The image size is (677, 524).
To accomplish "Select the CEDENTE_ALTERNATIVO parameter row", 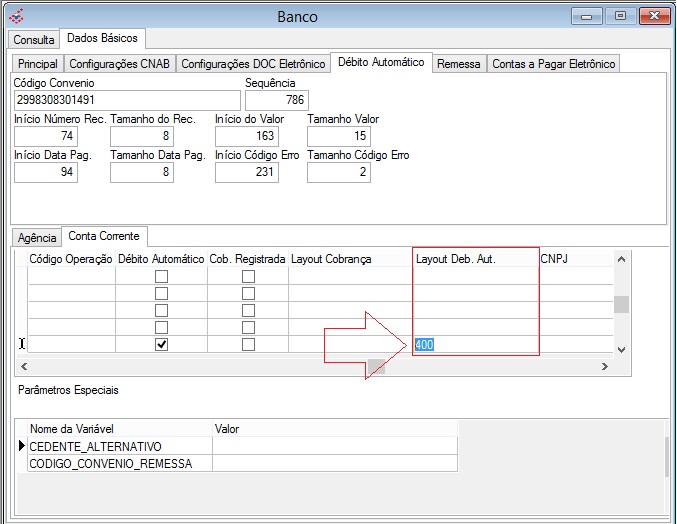I will click(x=95, y=446).
